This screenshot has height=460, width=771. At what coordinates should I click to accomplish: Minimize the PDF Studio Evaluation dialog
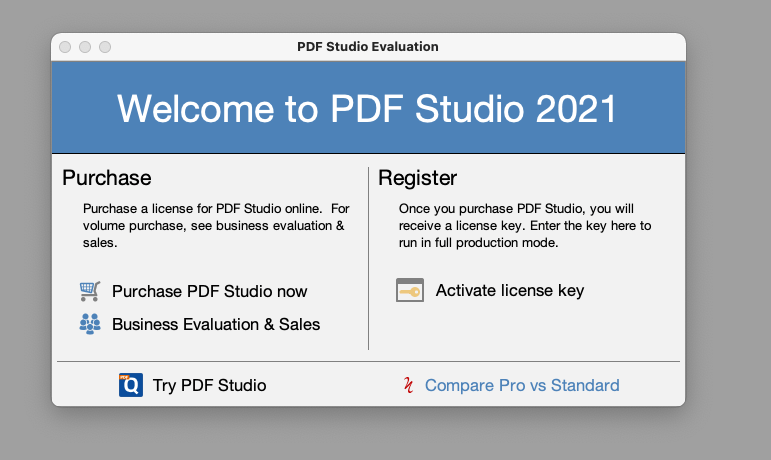(x=85, y=47)
